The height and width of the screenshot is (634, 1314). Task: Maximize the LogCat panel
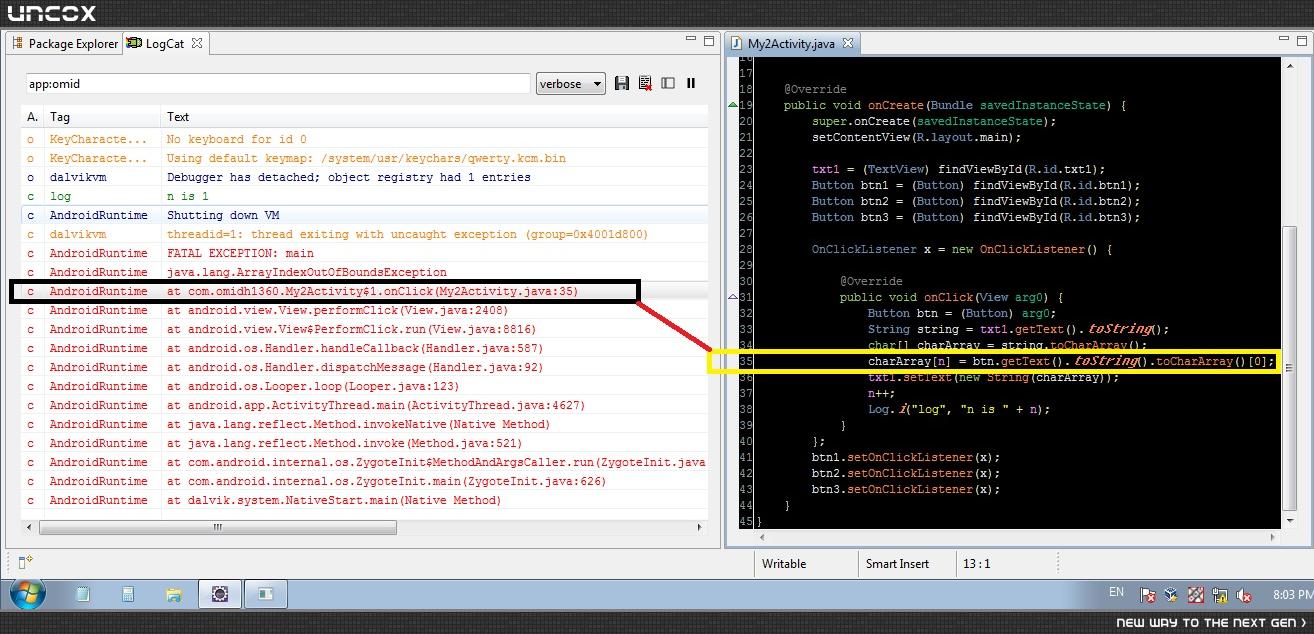[x=709, y=40]
